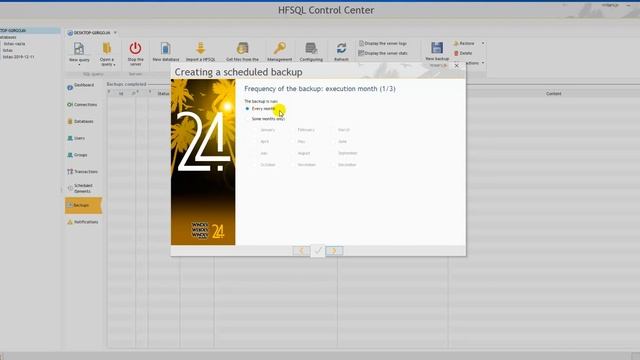Check the December month checkbox
The image size is (640, 360).
[333, 165]
